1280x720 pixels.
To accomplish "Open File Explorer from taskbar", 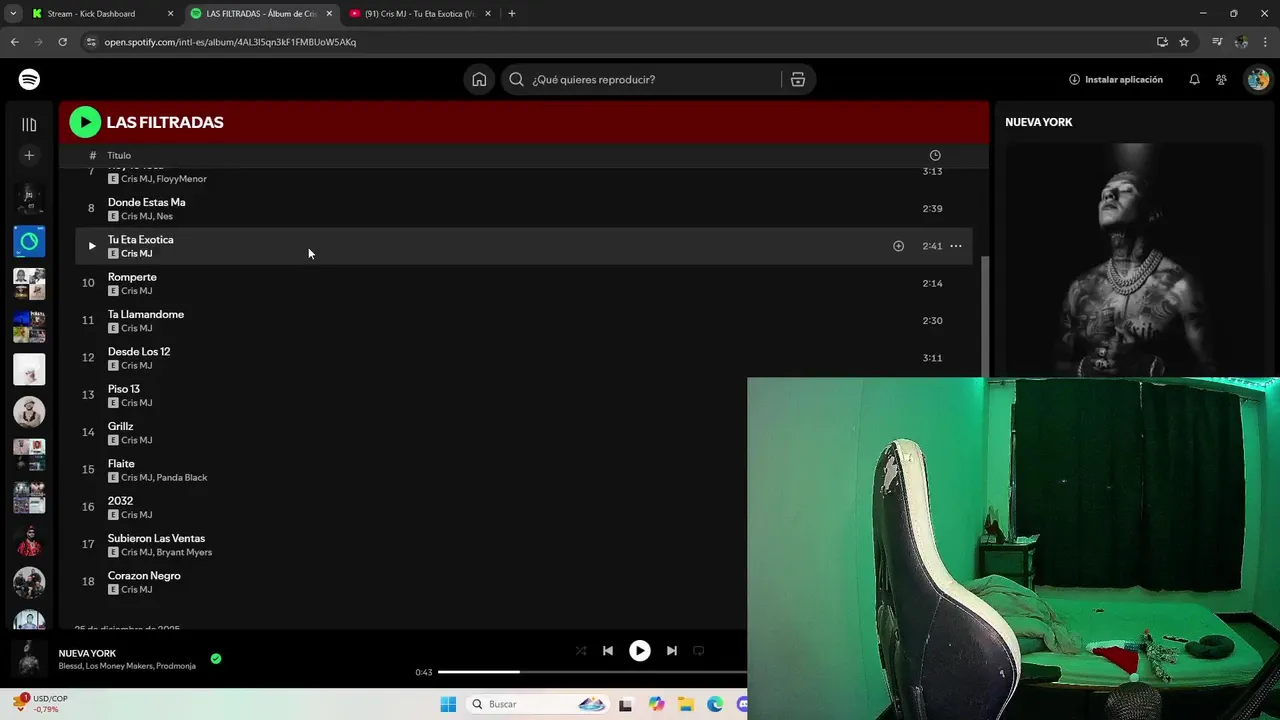I will point(686,704).
